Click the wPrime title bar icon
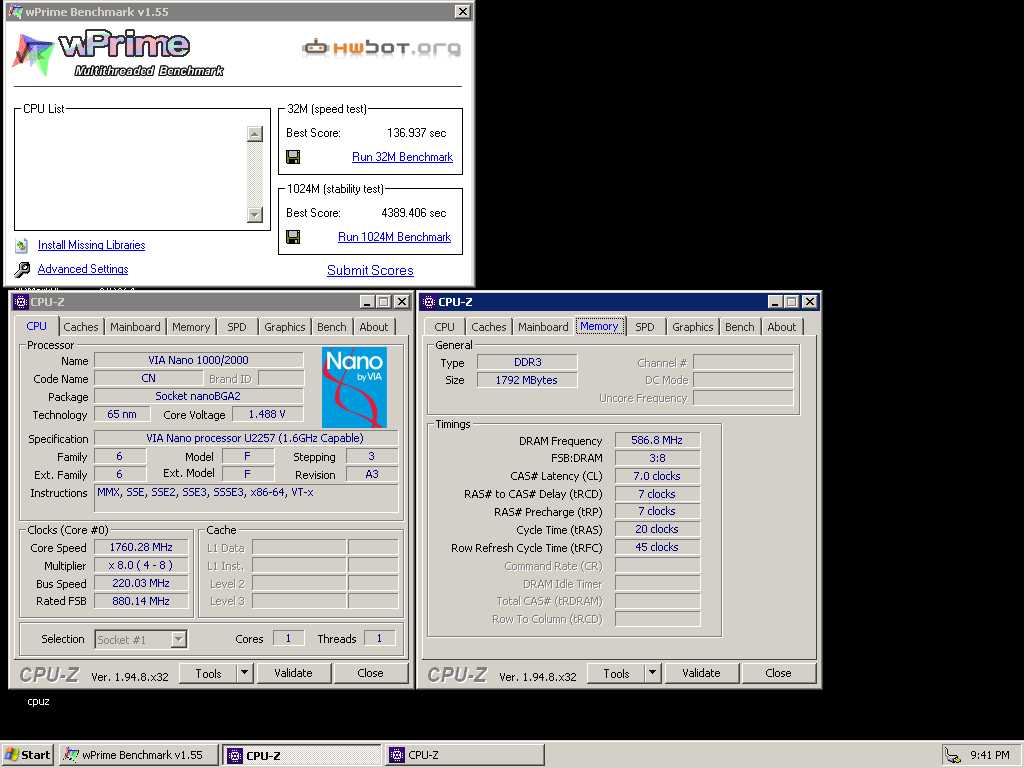The image size is (1024, 768). coord(15,11)
